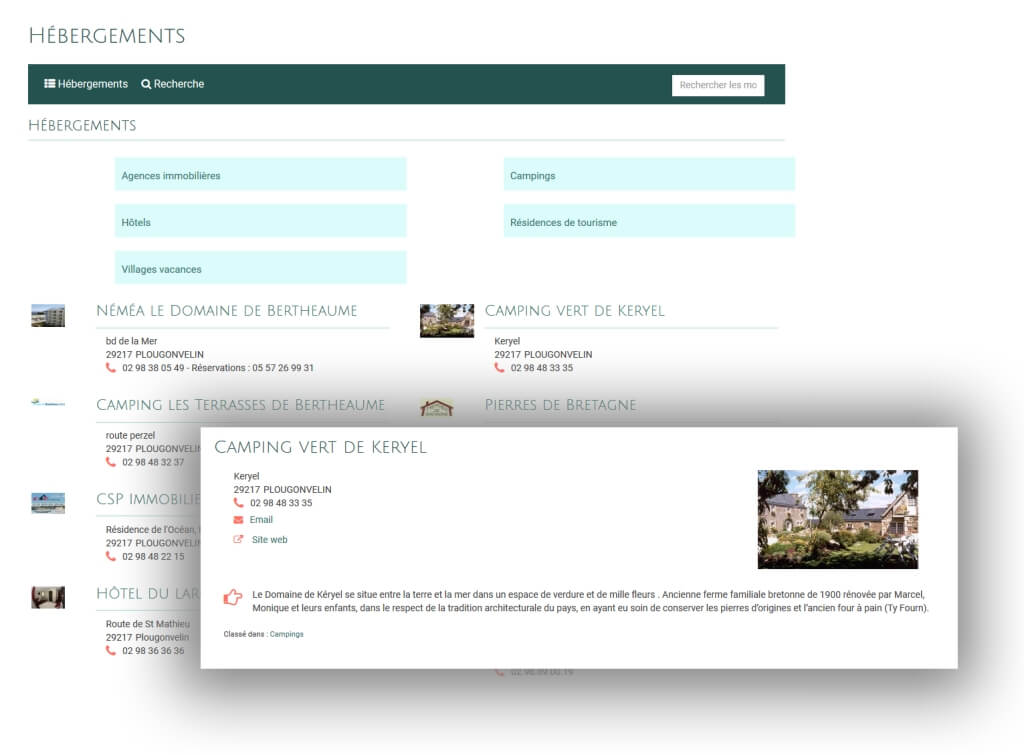Open the Villages vacances category
Screen dimensions: 1024x755
pyautogui.click(x=261, y=268)
